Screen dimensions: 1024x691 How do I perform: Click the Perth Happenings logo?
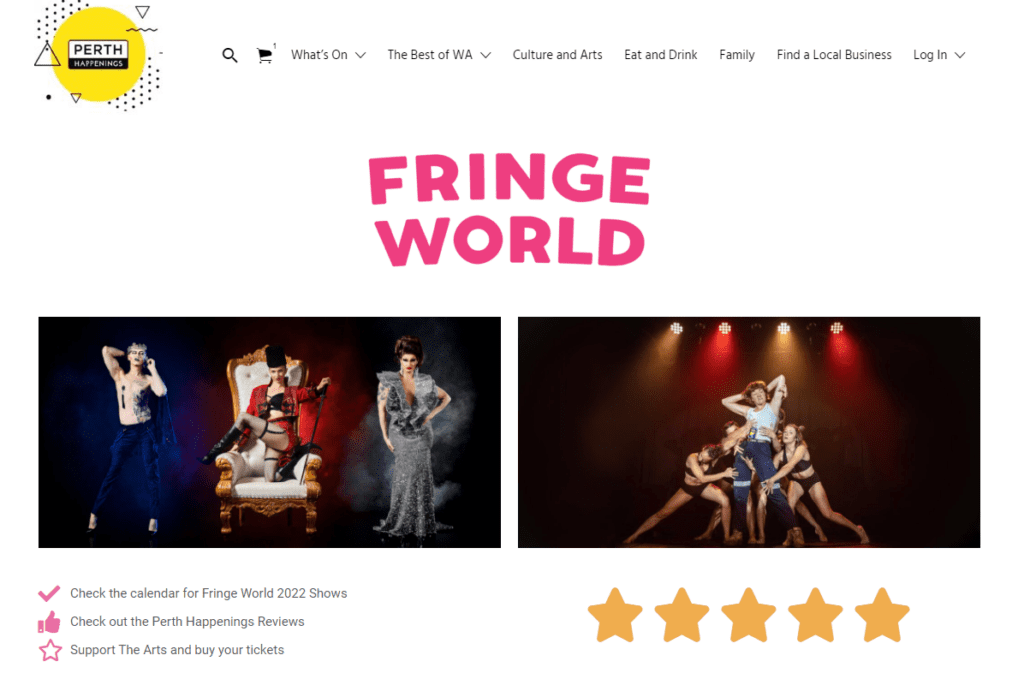click(x=98, y=56)
